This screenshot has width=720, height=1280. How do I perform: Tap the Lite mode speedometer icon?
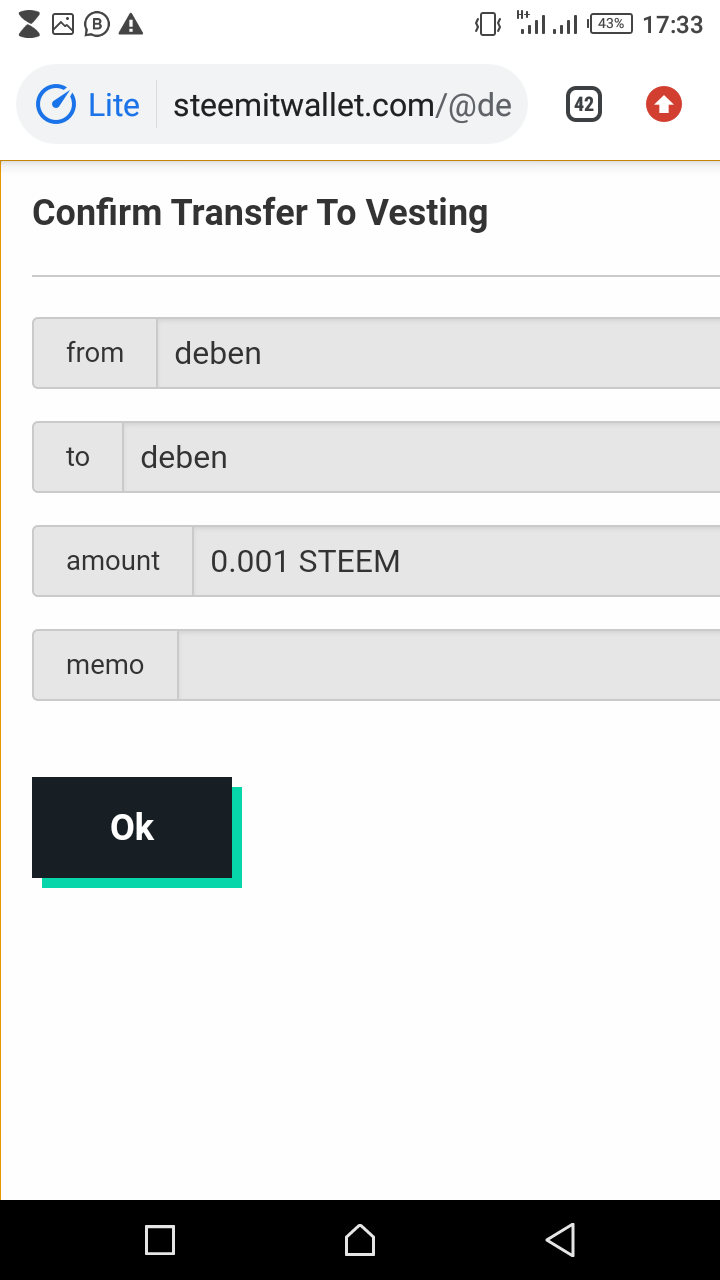click(56, 105)
